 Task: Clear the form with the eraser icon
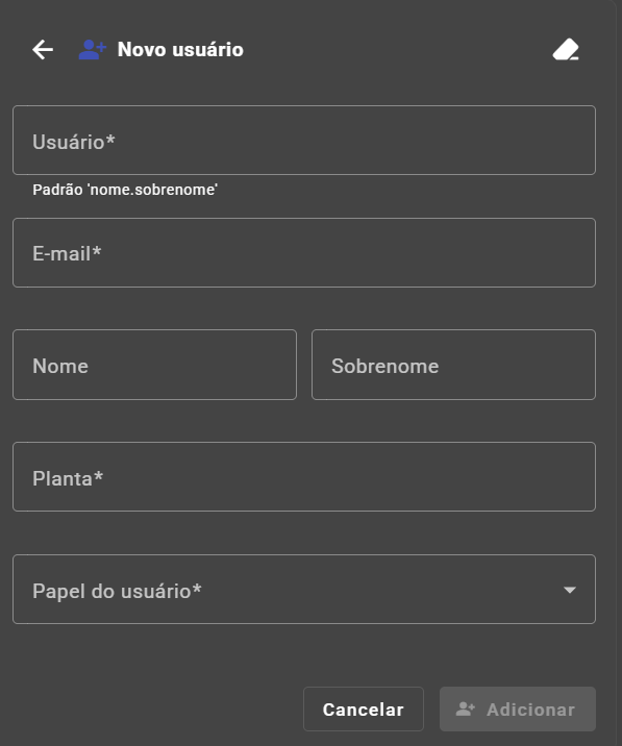point(566,49)
